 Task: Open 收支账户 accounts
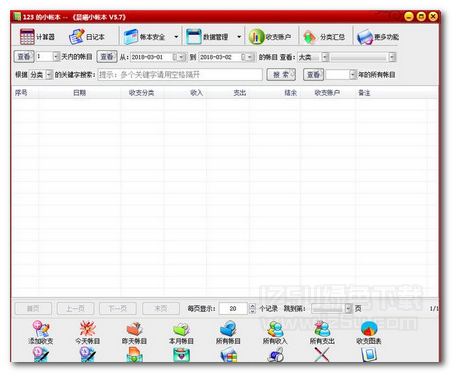[270, 37]
